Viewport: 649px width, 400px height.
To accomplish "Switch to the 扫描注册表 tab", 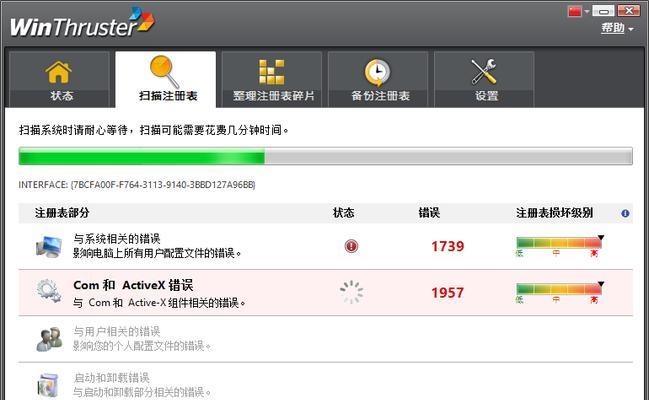I will pyautogui.click(x=166, y=79).
